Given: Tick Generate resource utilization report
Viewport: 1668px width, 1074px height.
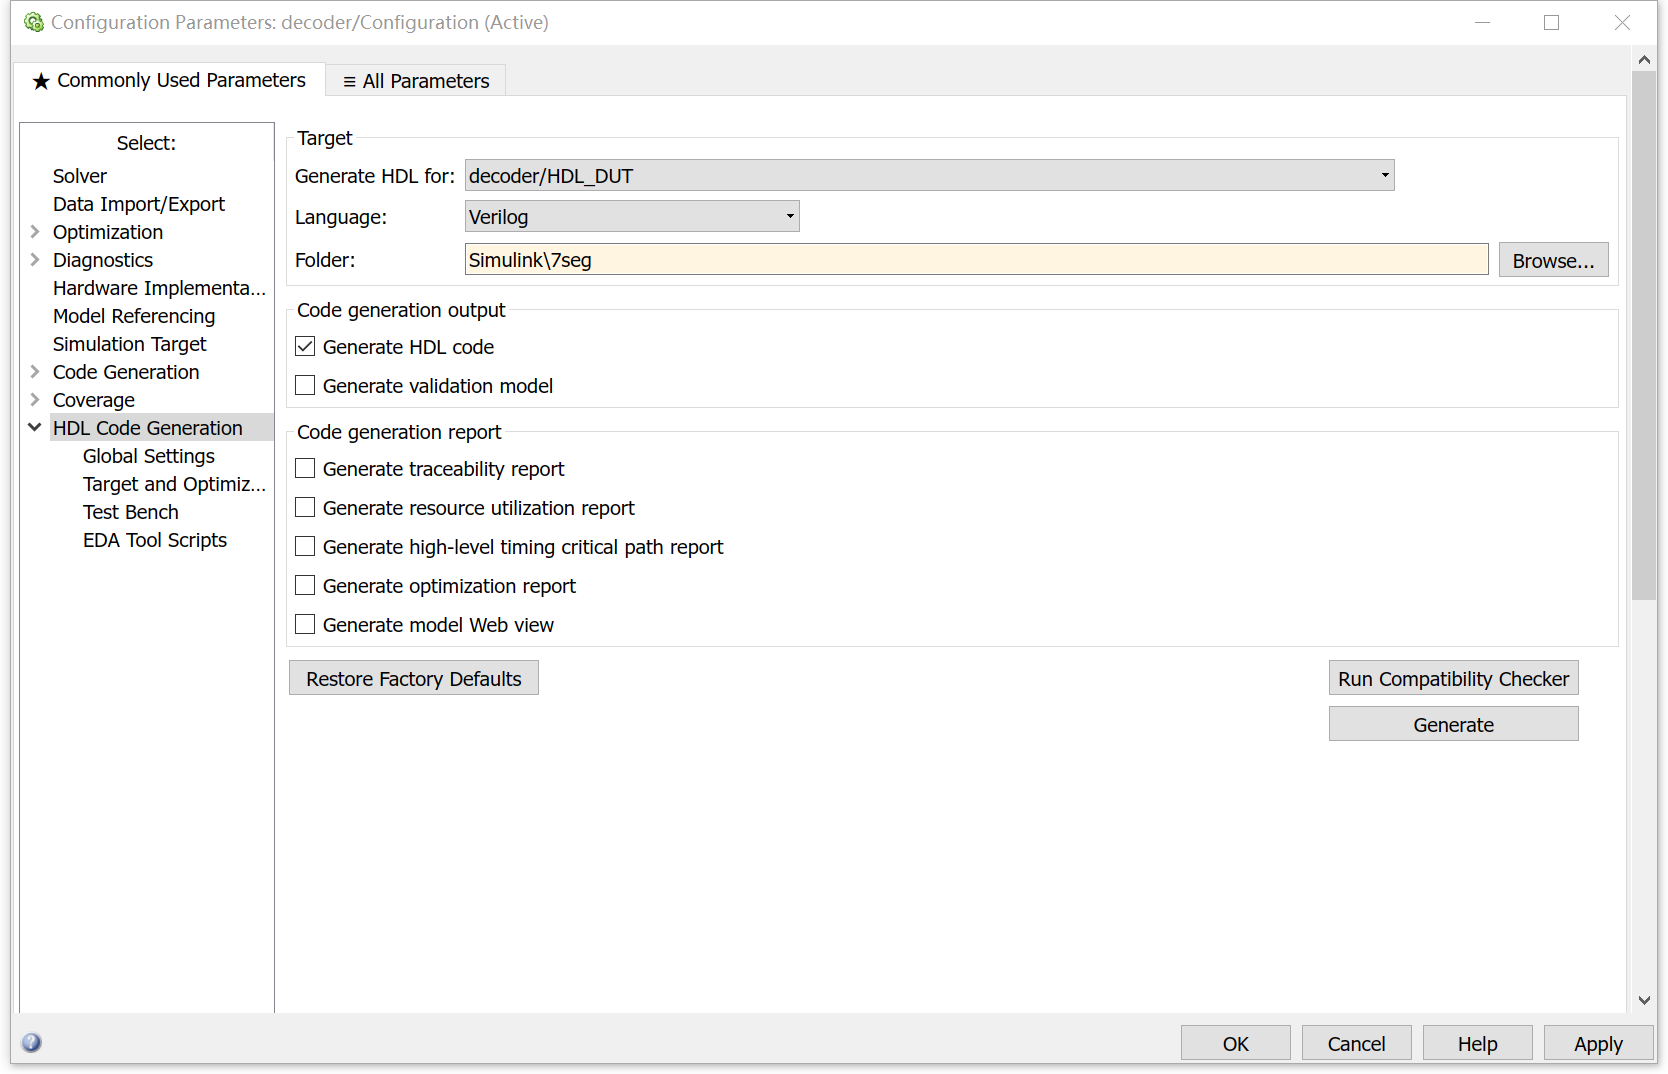Looking at the screenshot, I should [306, 508].
